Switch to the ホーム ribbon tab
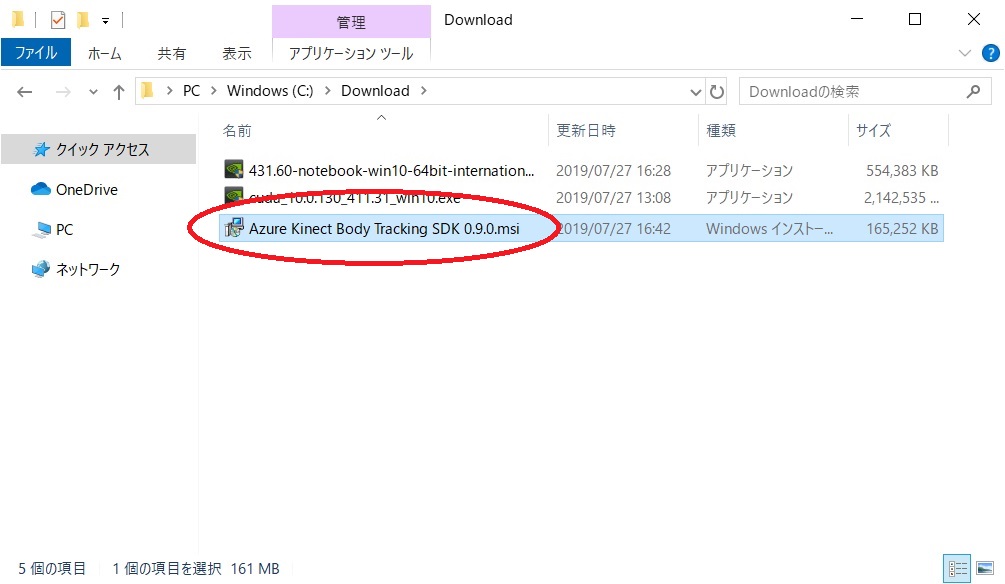This screenshot has width=1005, height=584. coord(104,53)
